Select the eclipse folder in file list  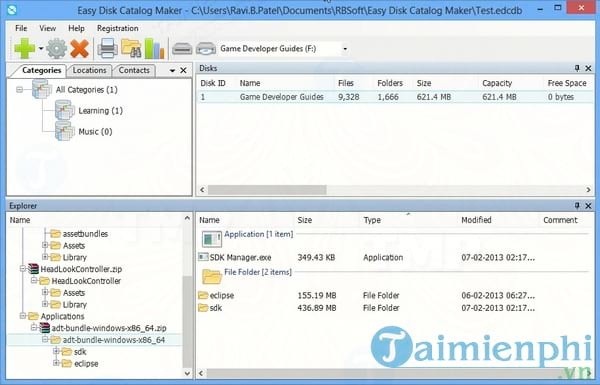222,295
